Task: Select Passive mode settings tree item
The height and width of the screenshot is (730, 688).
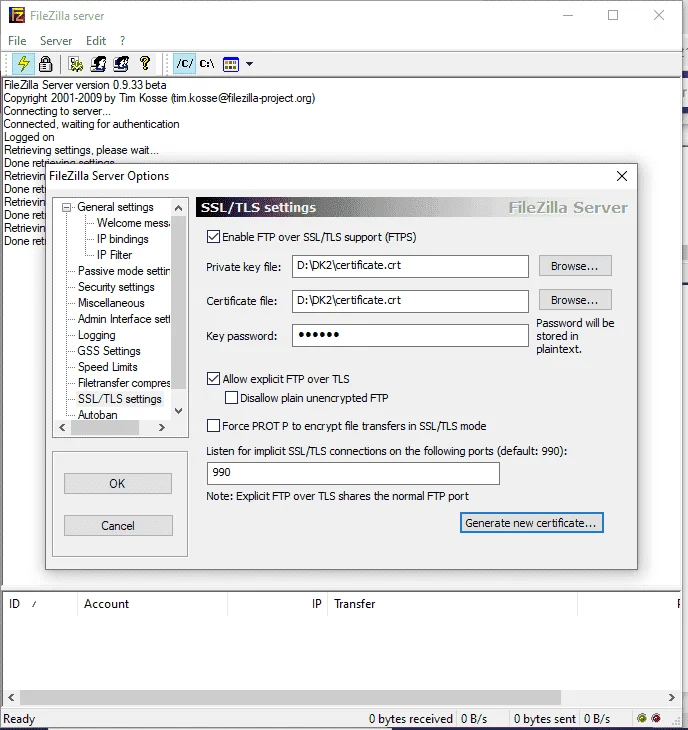Action: [x=123, y=271]
